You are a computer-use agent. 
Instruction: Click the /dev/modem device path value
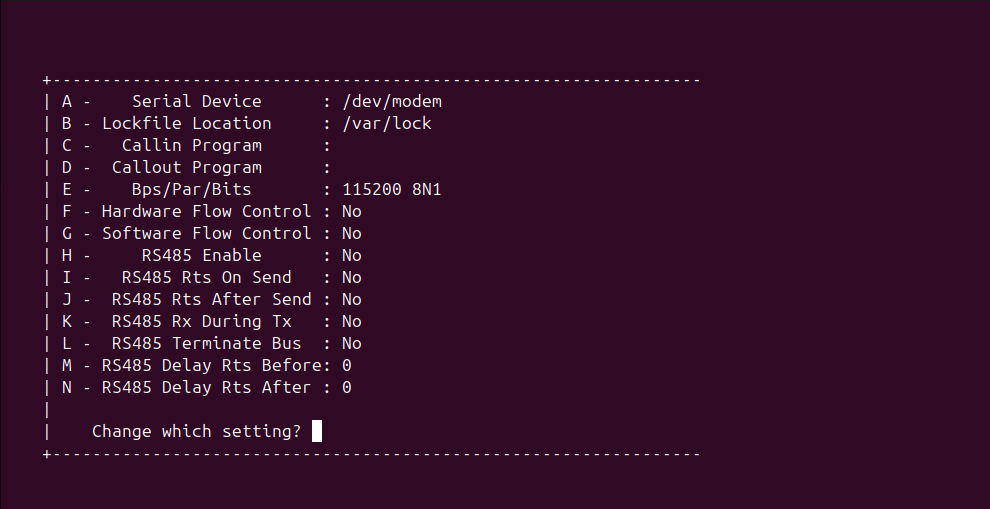391,102
